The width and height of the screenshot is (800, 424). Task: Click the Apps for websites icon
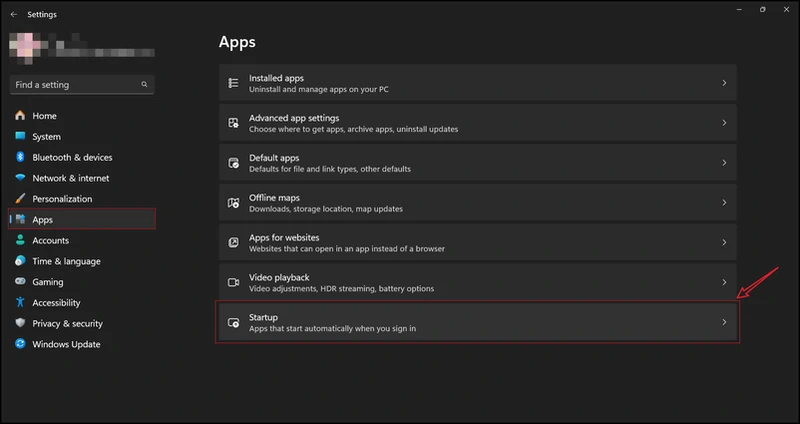pyautogui.click(x=233, y=243)
